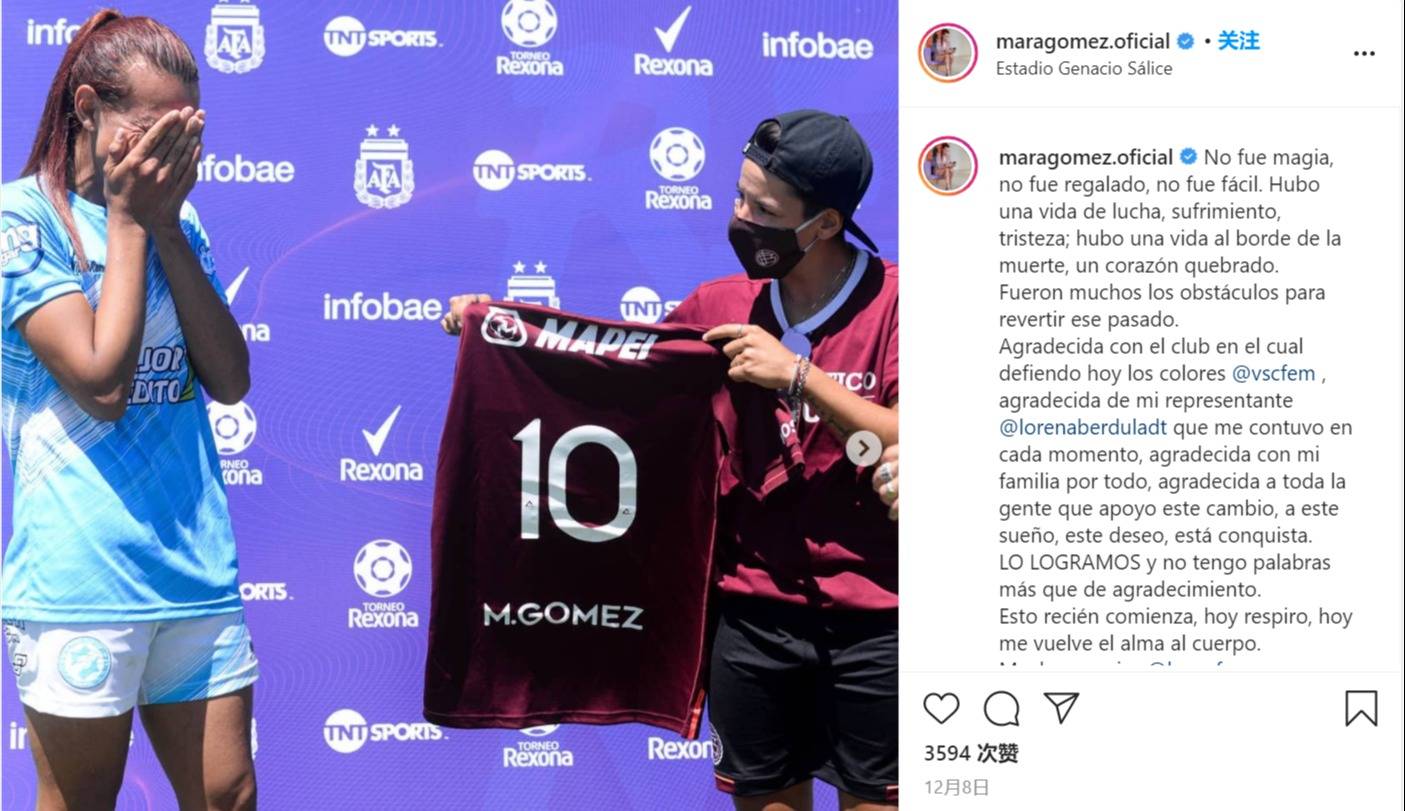
Task: Open comments via the speech bubble icon
Action: tap(1001, 708)
